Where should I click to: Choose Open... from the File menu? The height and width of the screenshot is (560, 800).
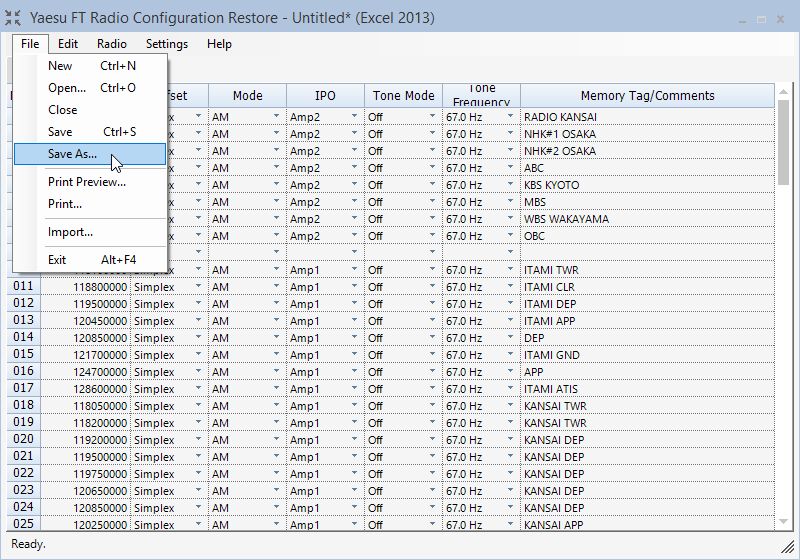[90, 88]
